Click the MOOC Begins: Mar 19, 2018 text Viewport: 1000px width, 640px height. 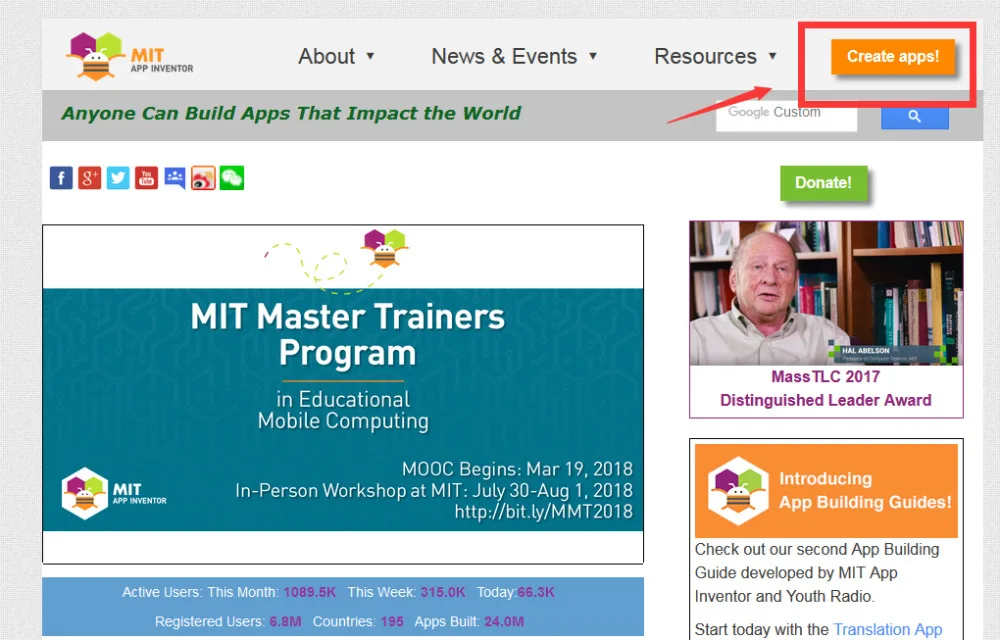[x=517, y=469]
